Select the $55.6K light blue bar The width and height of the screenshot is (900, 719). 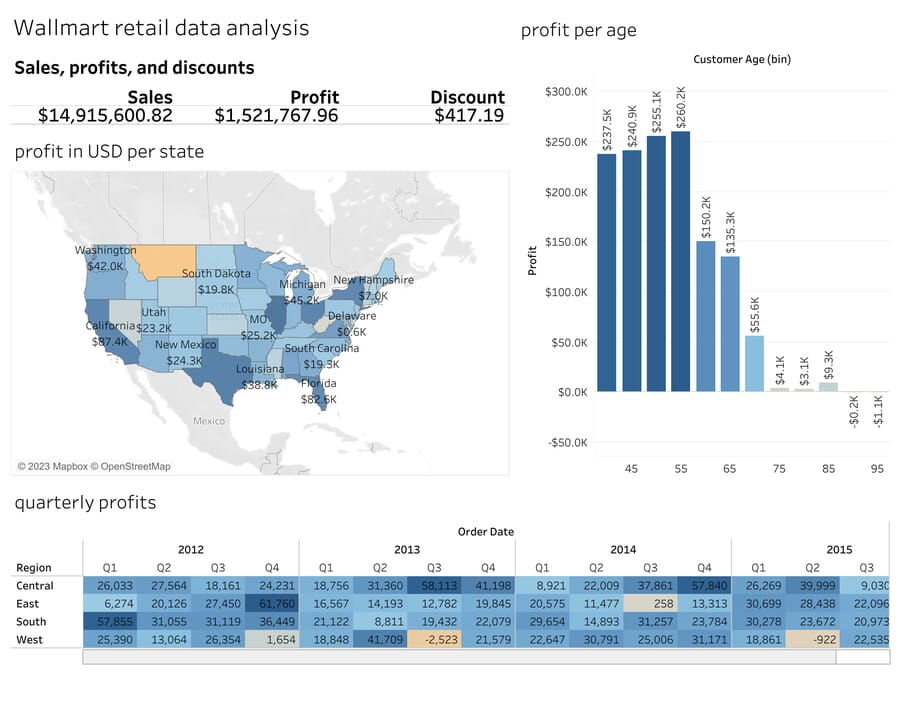pyautogui.click(x=754, y=364)
